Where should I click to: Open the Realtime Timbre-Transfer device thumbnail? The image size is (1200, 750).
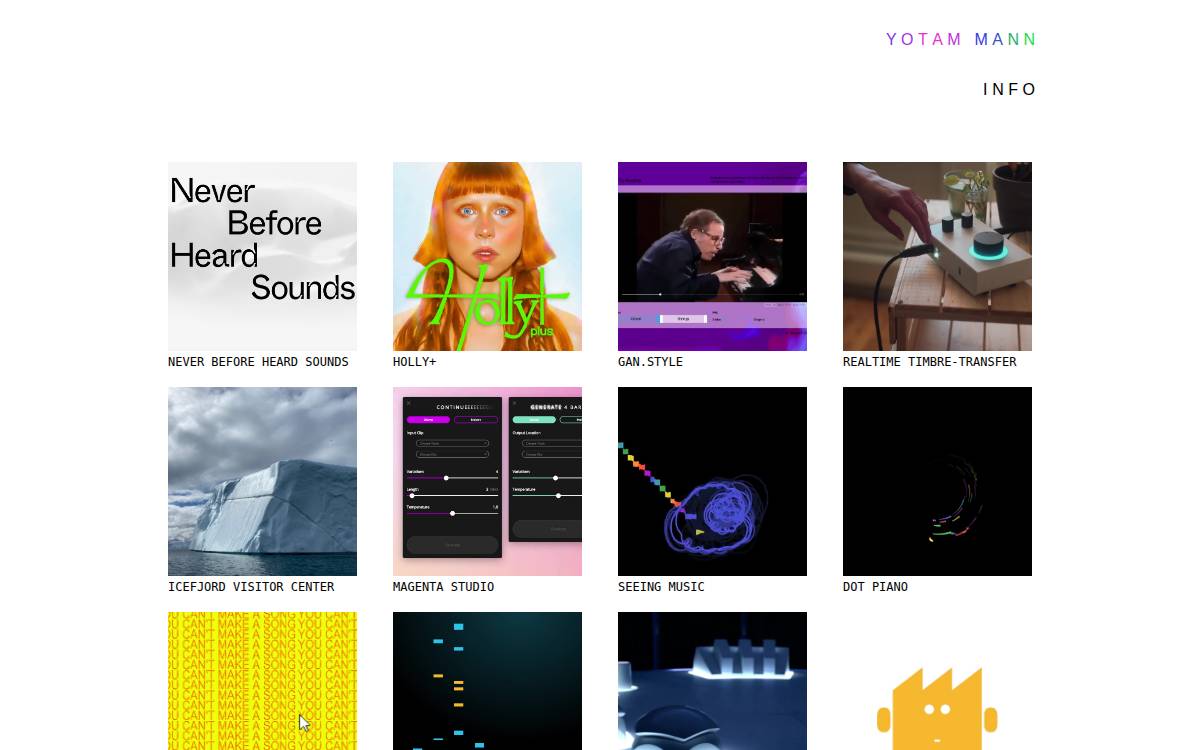point(937,256)
